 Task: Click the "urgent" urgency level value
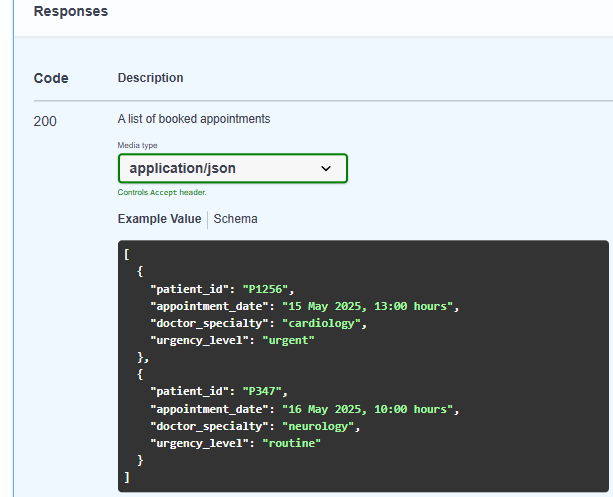pos(288,340)
